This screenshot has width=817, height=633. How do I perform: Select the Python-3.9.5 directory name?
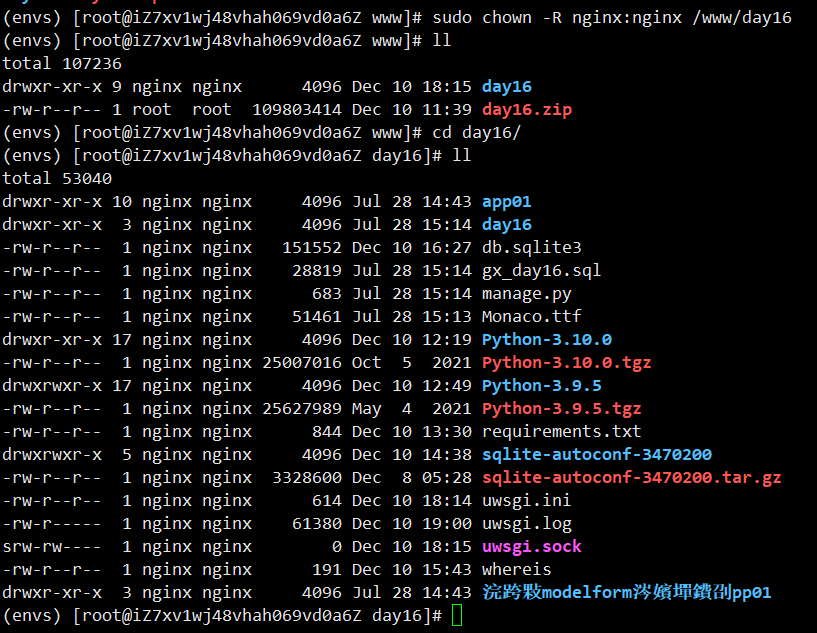[541, 386]
